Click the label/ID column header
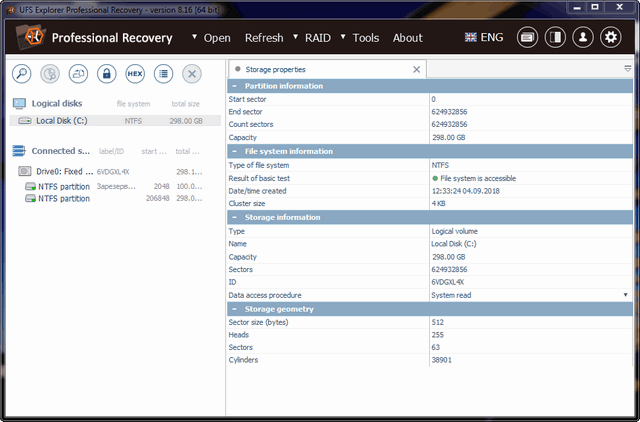The width and height of the screenshot is (640, 422). (x=111, y=151)
